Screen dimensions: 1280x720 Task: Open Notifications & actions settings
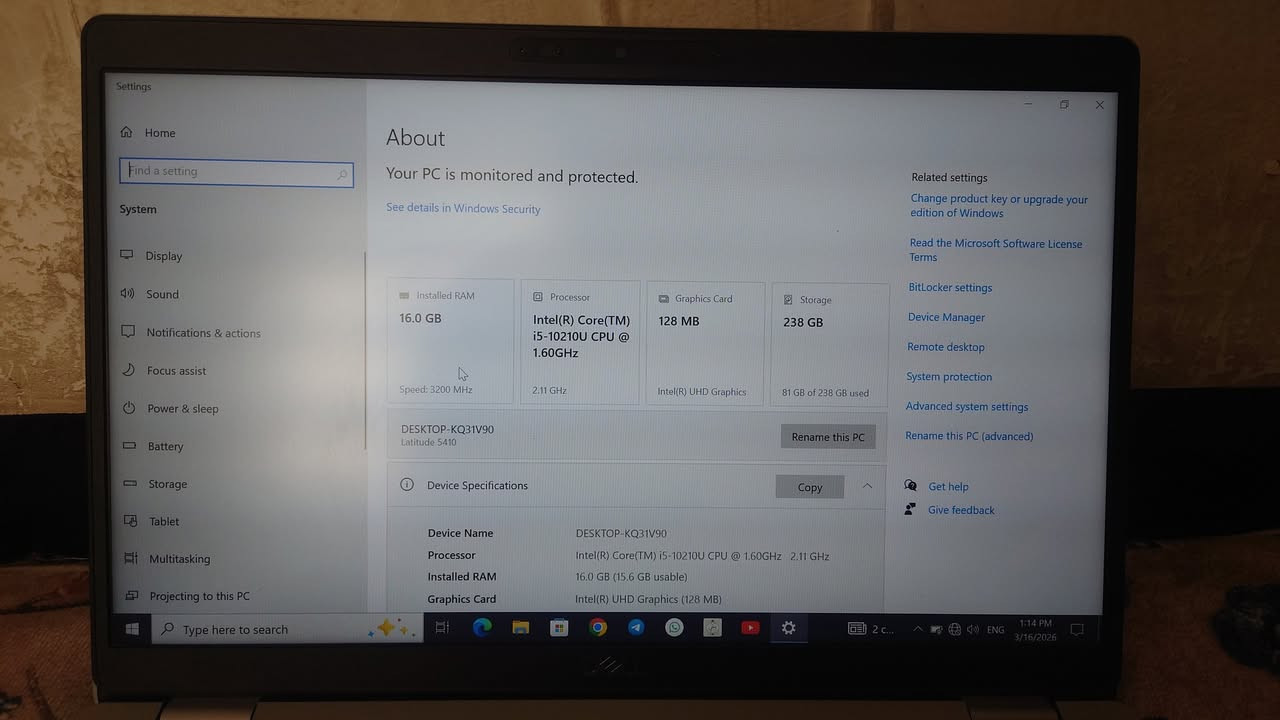click(205, 332)
